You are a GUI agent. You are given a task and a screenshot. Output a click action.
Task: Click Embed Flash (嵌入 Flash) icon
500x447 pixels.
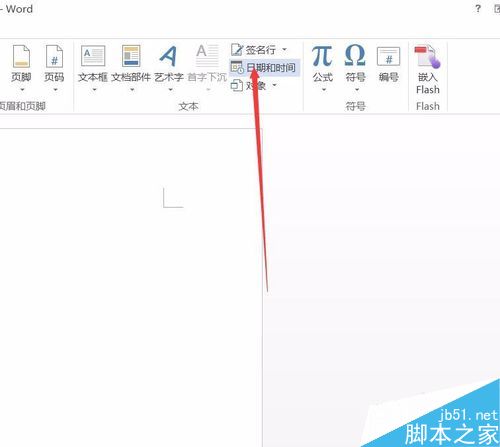[x=427, y=57]
